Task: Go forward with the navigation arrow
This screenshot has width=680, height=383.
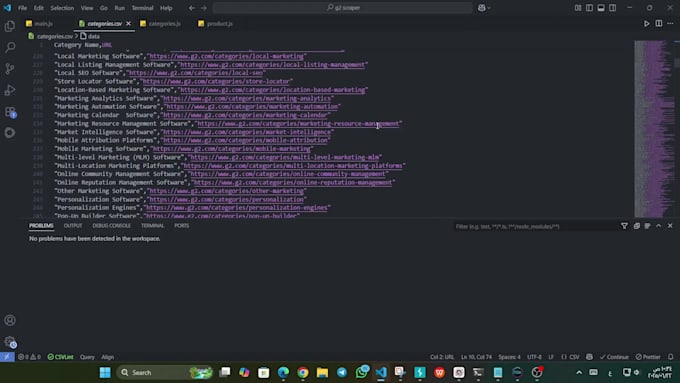Action: [204, 8]
